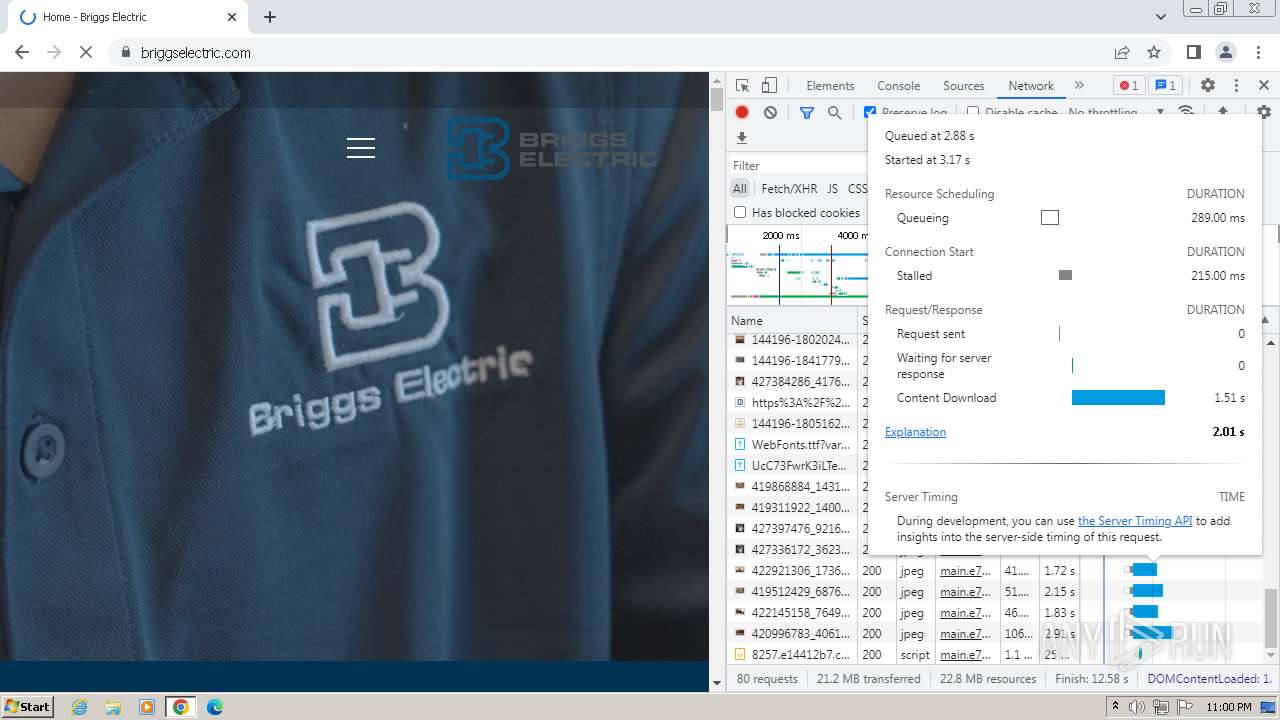The image size is (1280, 720).
Task: Bookmark this page with the star icon
Action: coord(1154,52)
